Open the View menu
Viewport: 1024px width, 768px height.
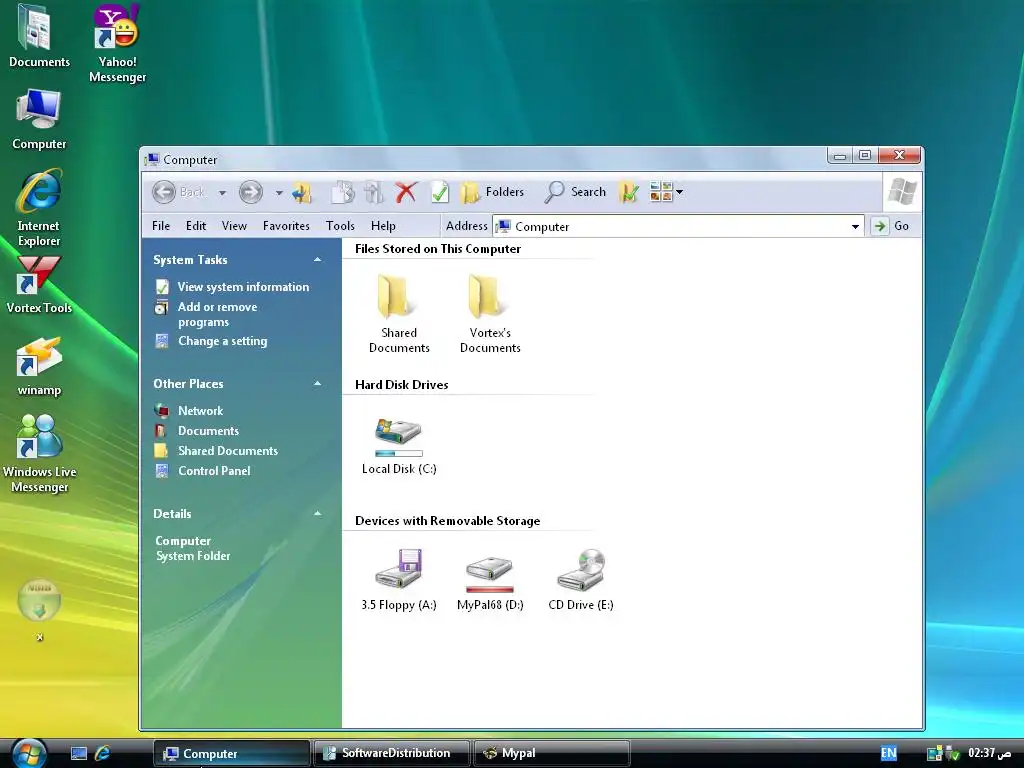(x=234, y=226)
